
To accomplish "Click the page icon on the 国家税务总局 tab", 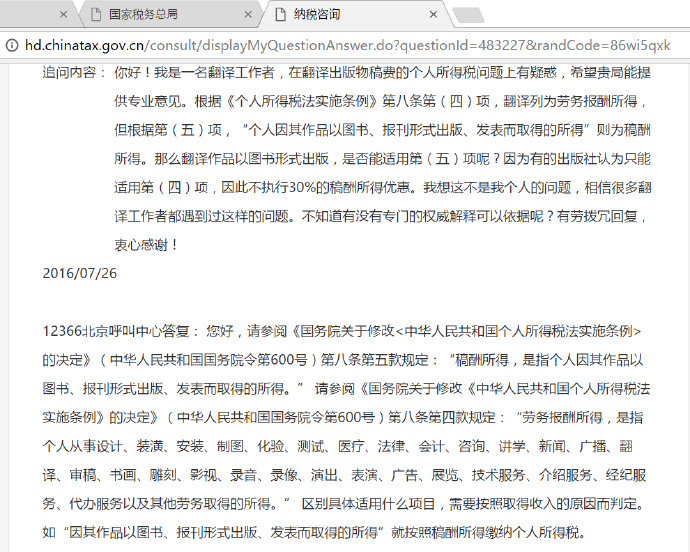I will pyautogui.click(x=95, y=15).
